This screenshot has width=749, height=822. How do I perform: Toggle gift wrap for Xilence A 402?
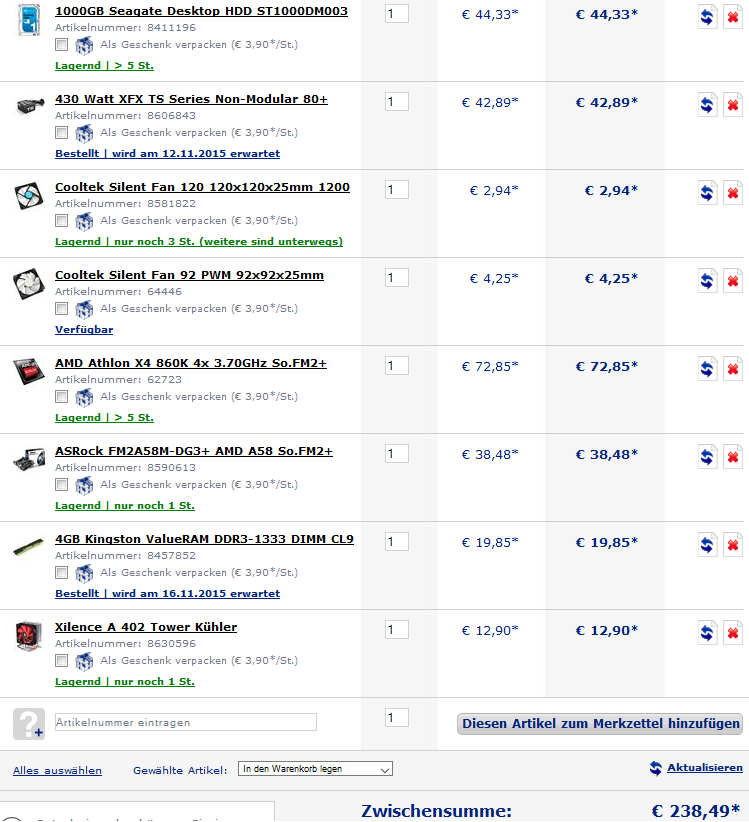[61, 661]
